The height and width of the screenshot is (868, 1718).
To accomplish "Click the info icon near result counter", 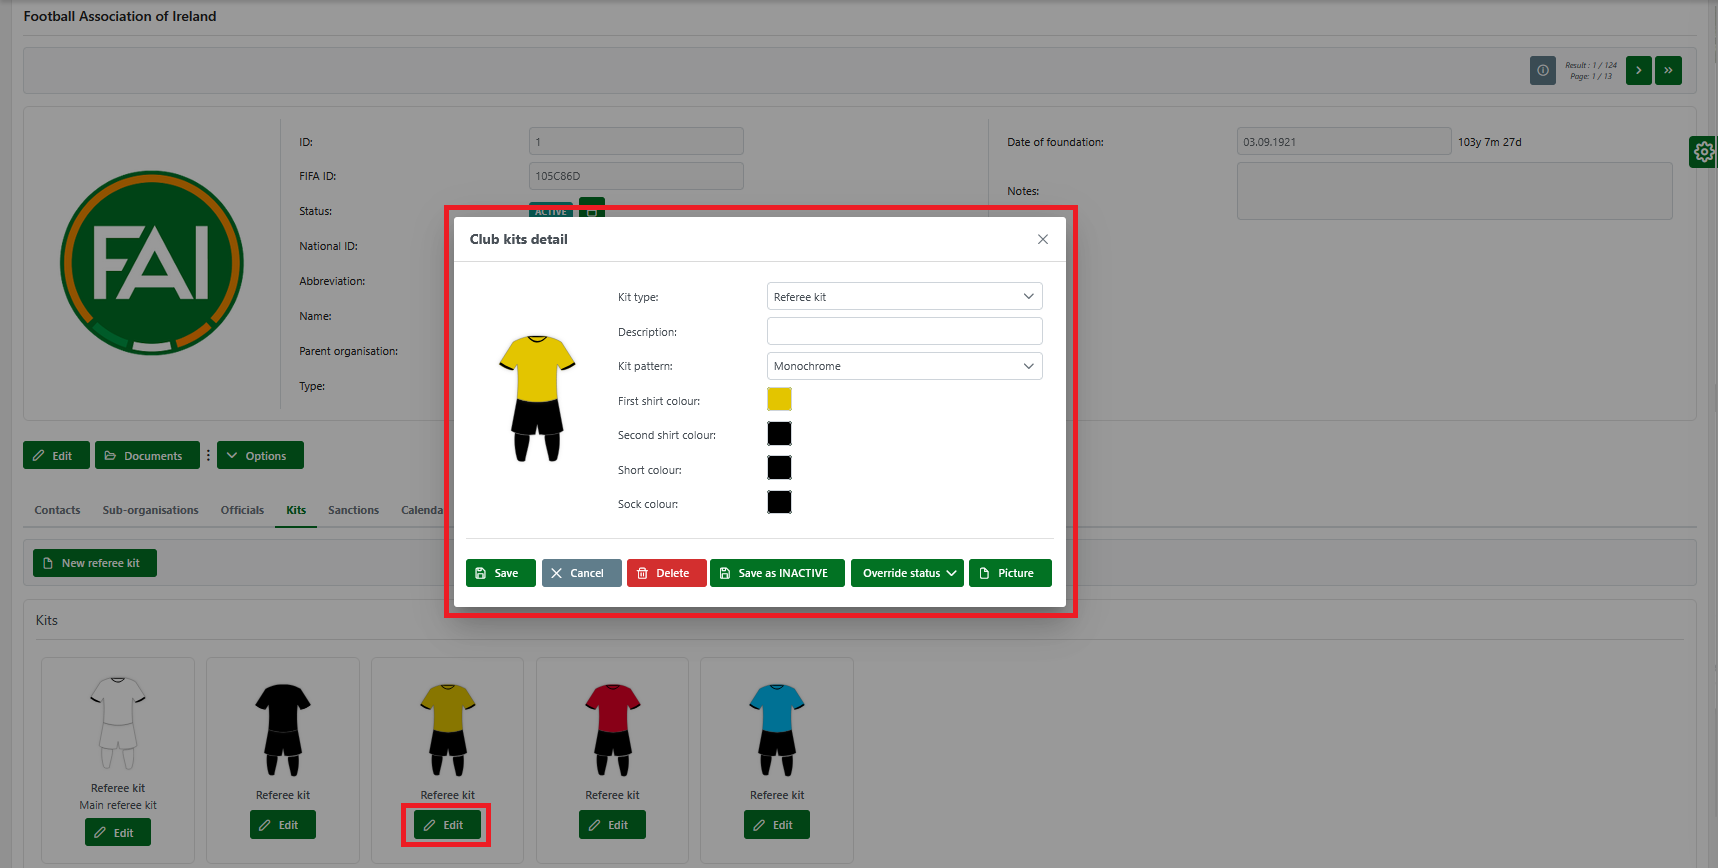I will tap(1543, 70).
